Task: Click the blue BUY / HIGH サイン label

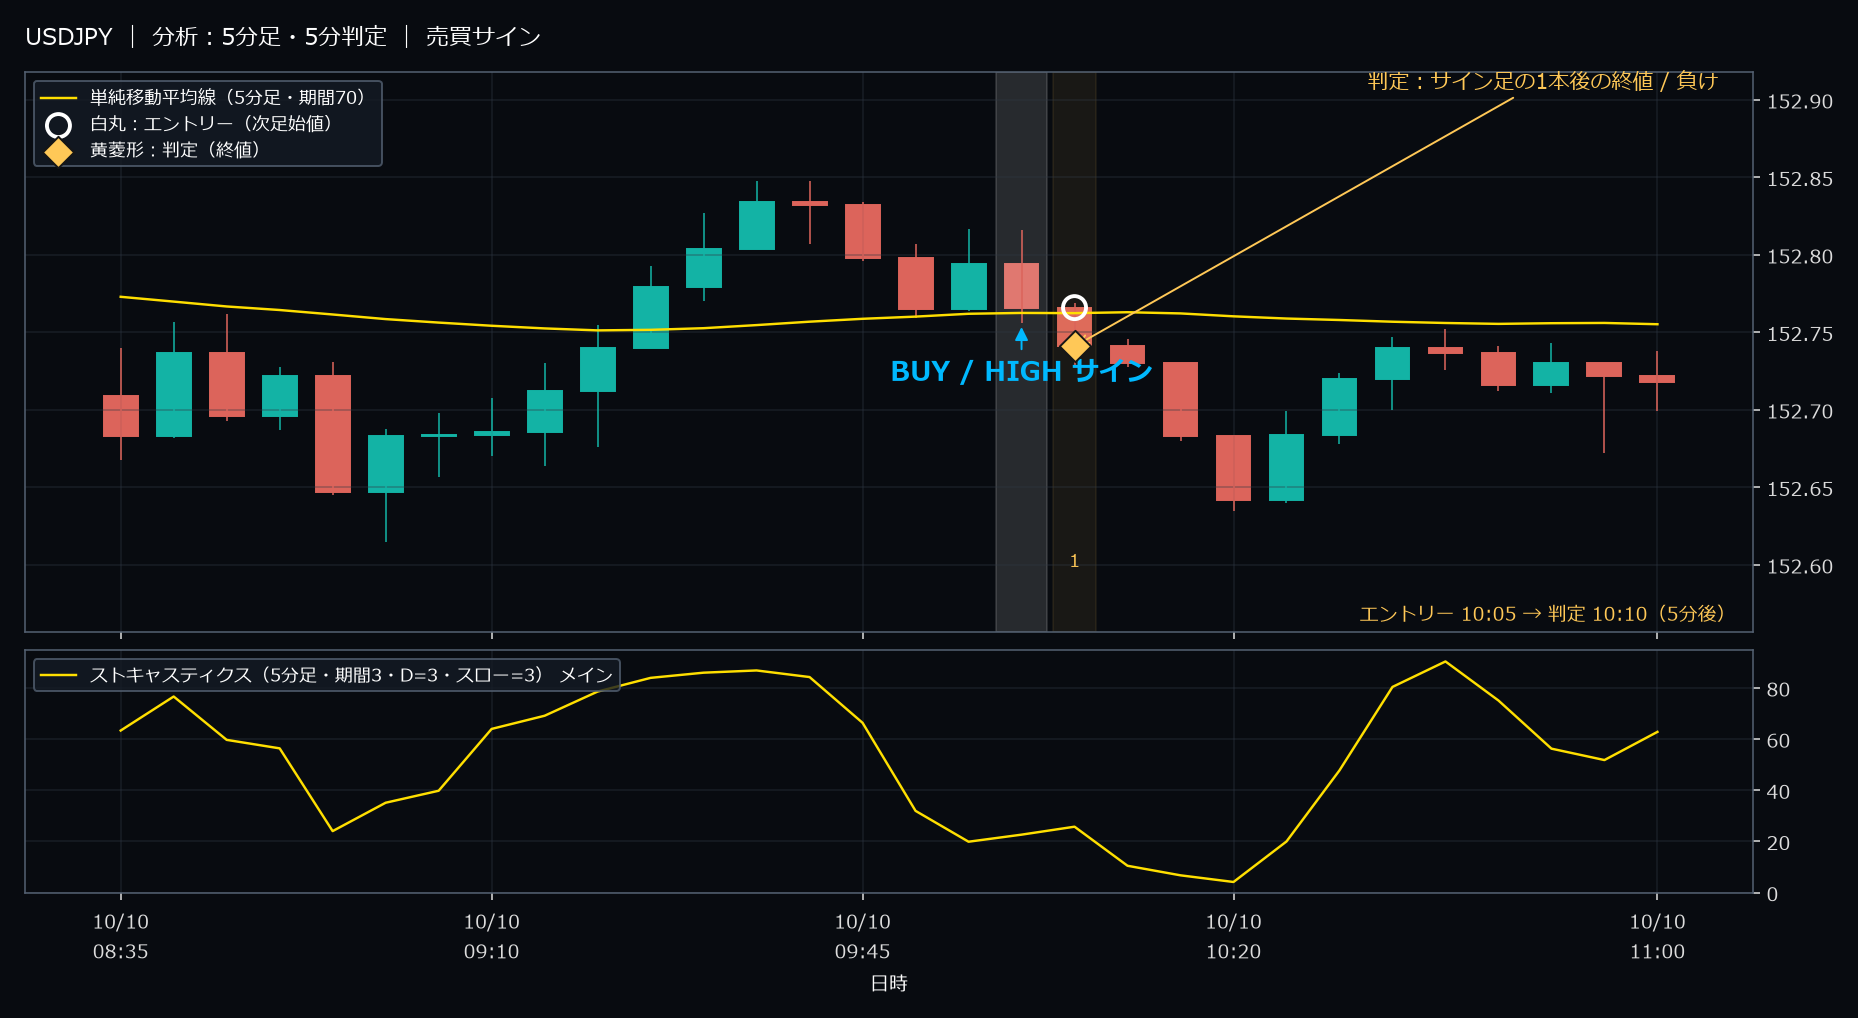Action: tap(1021, 371)
